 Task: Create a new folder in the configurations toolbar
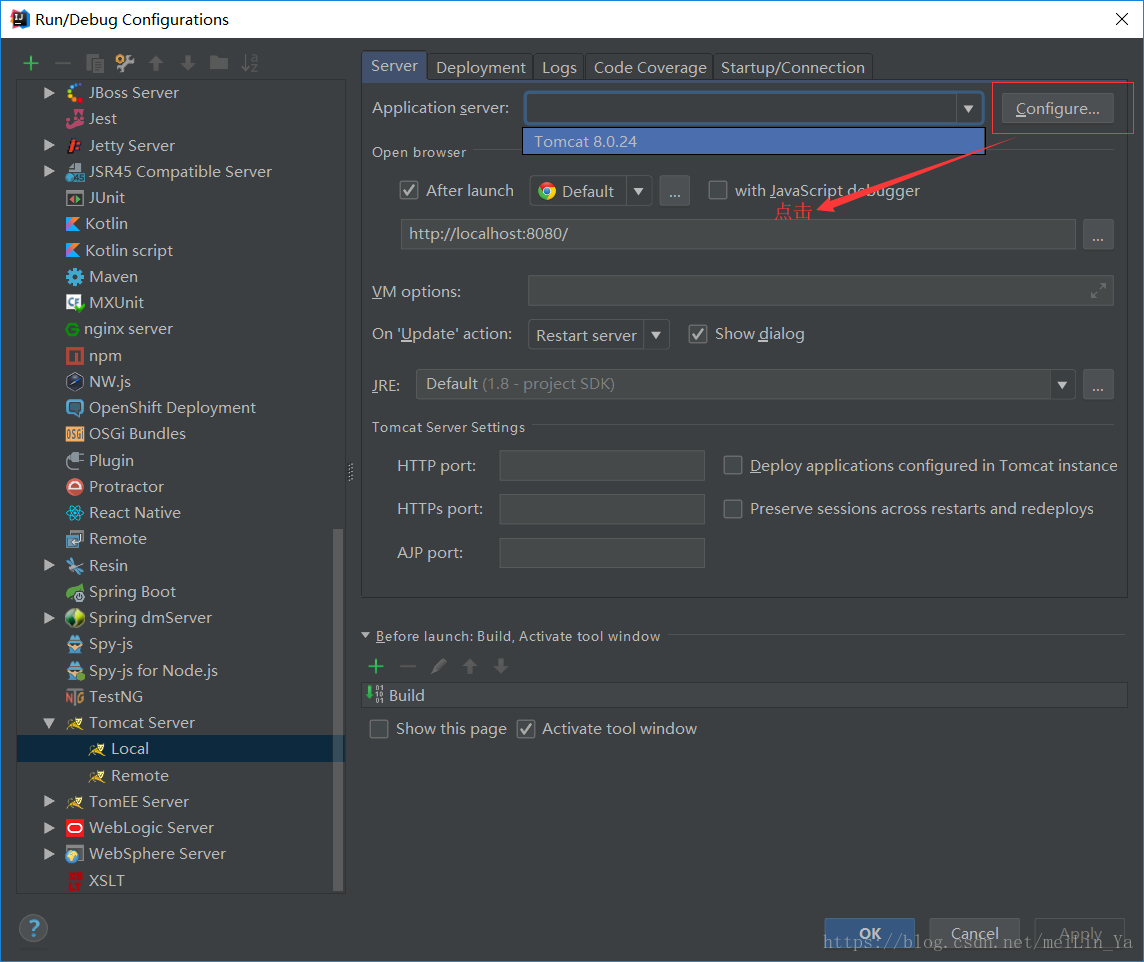point(219,63)
